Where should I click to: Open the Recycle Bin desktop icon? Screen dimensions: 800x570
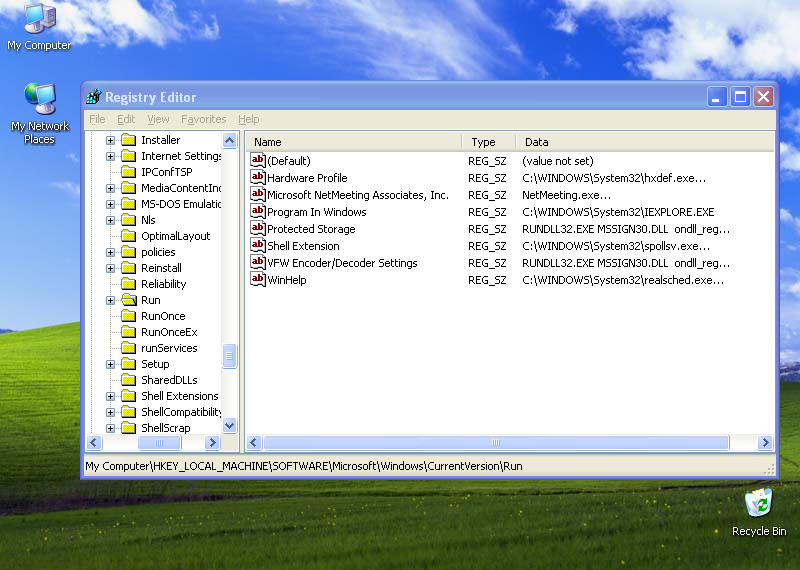click(x=759, y=512)
